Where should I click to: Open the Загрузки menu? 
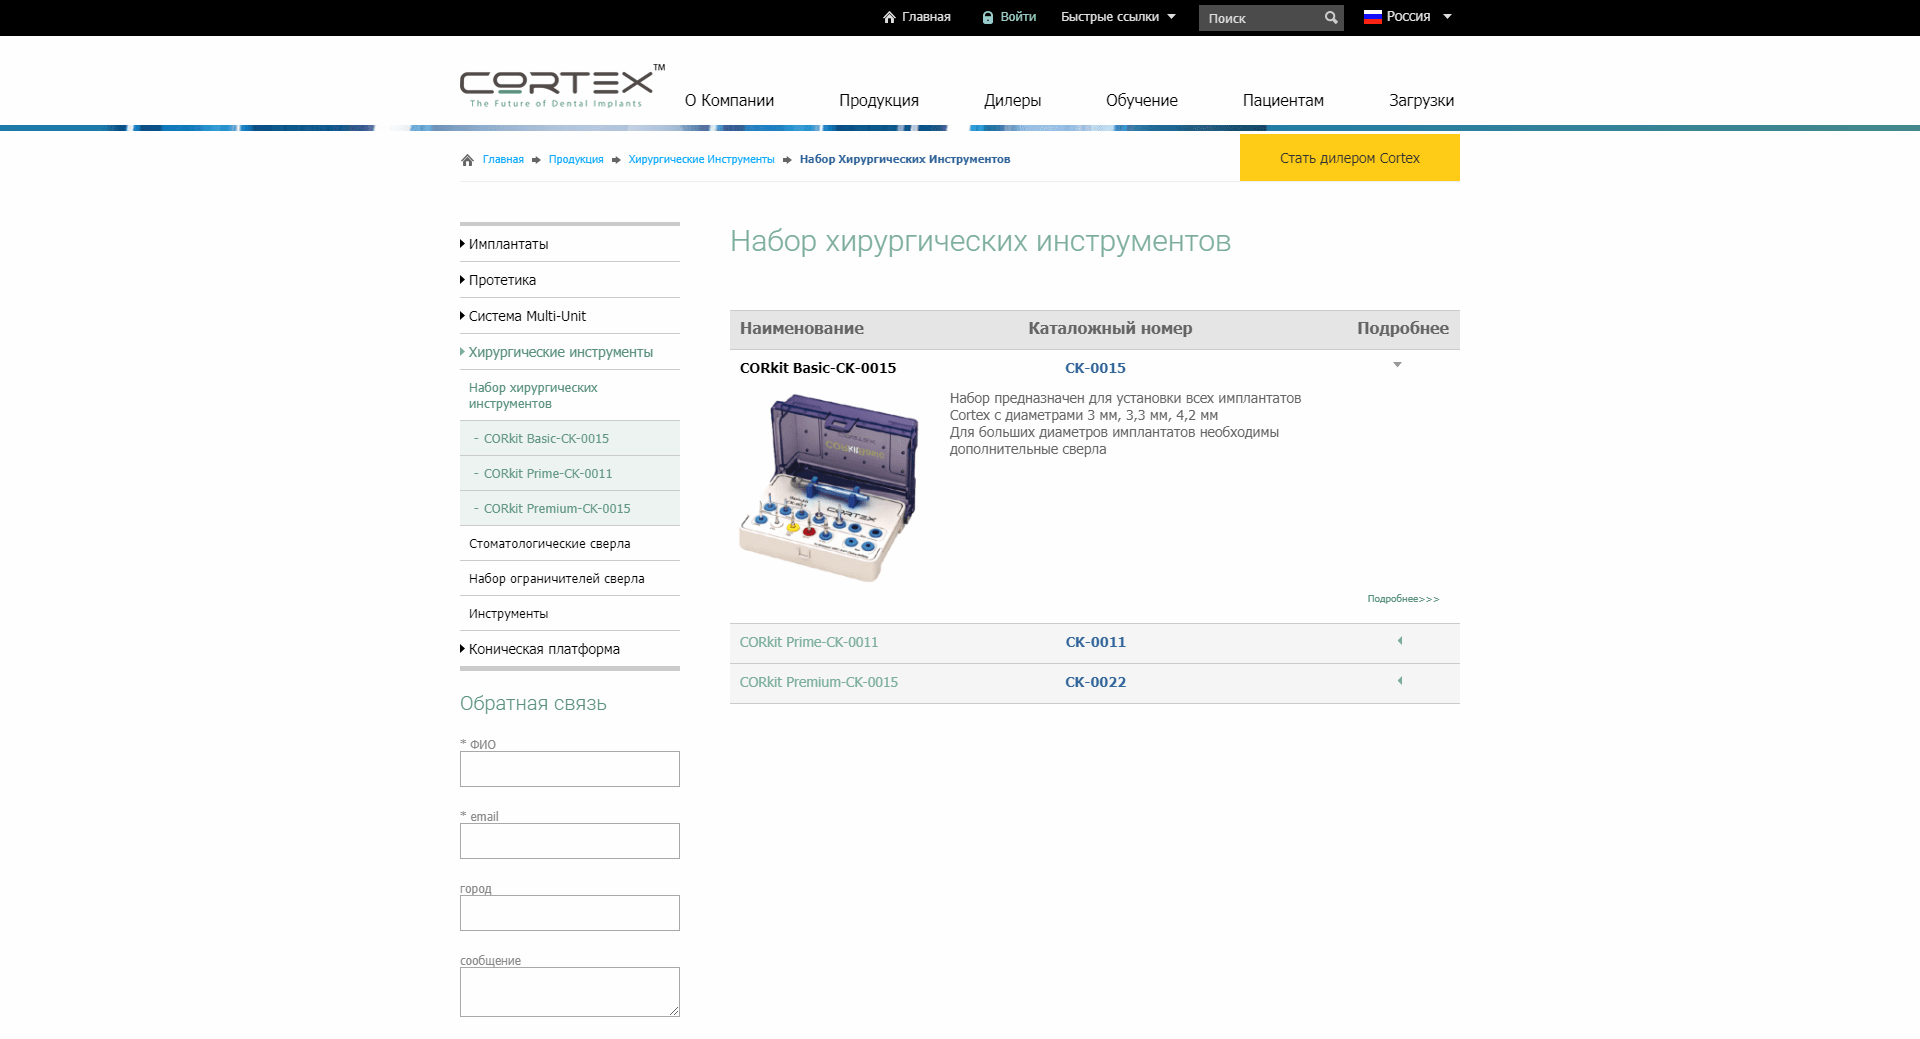click(x=1421, y=100)
